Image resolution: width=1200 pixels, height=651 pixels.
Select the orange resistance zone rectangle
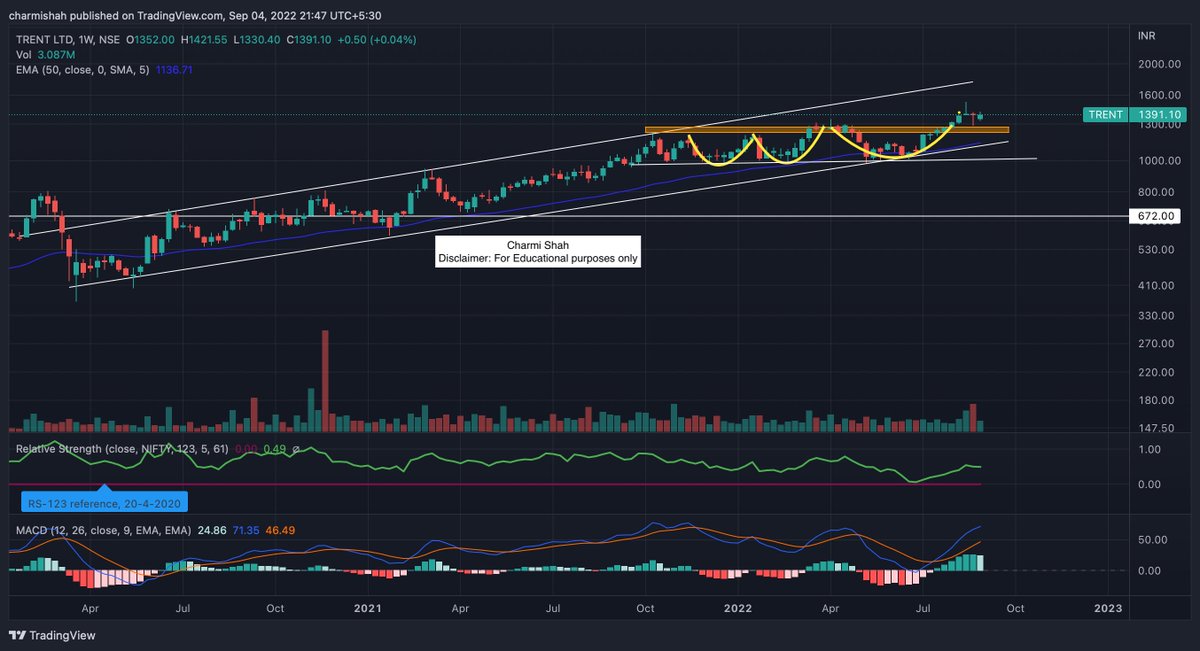point(827,130)
